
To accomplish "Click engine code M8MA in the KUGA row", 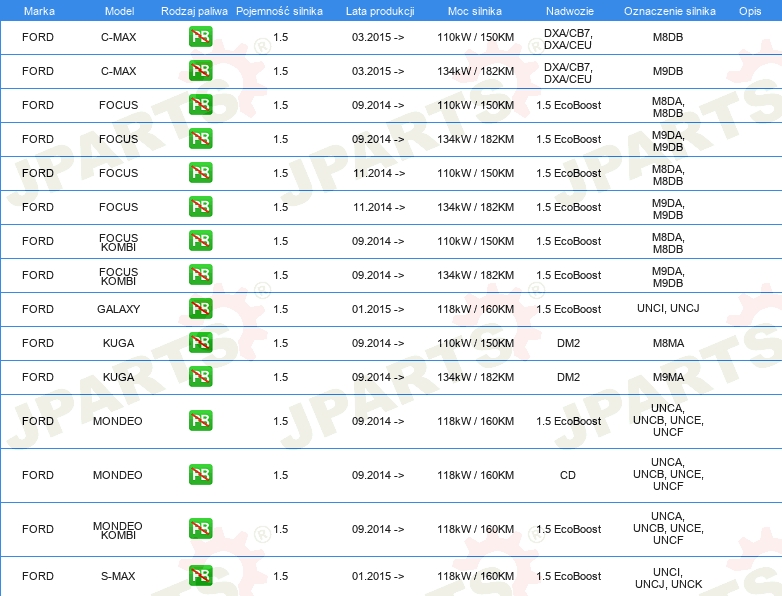I will pyautogui.click(x=668, y=343).
